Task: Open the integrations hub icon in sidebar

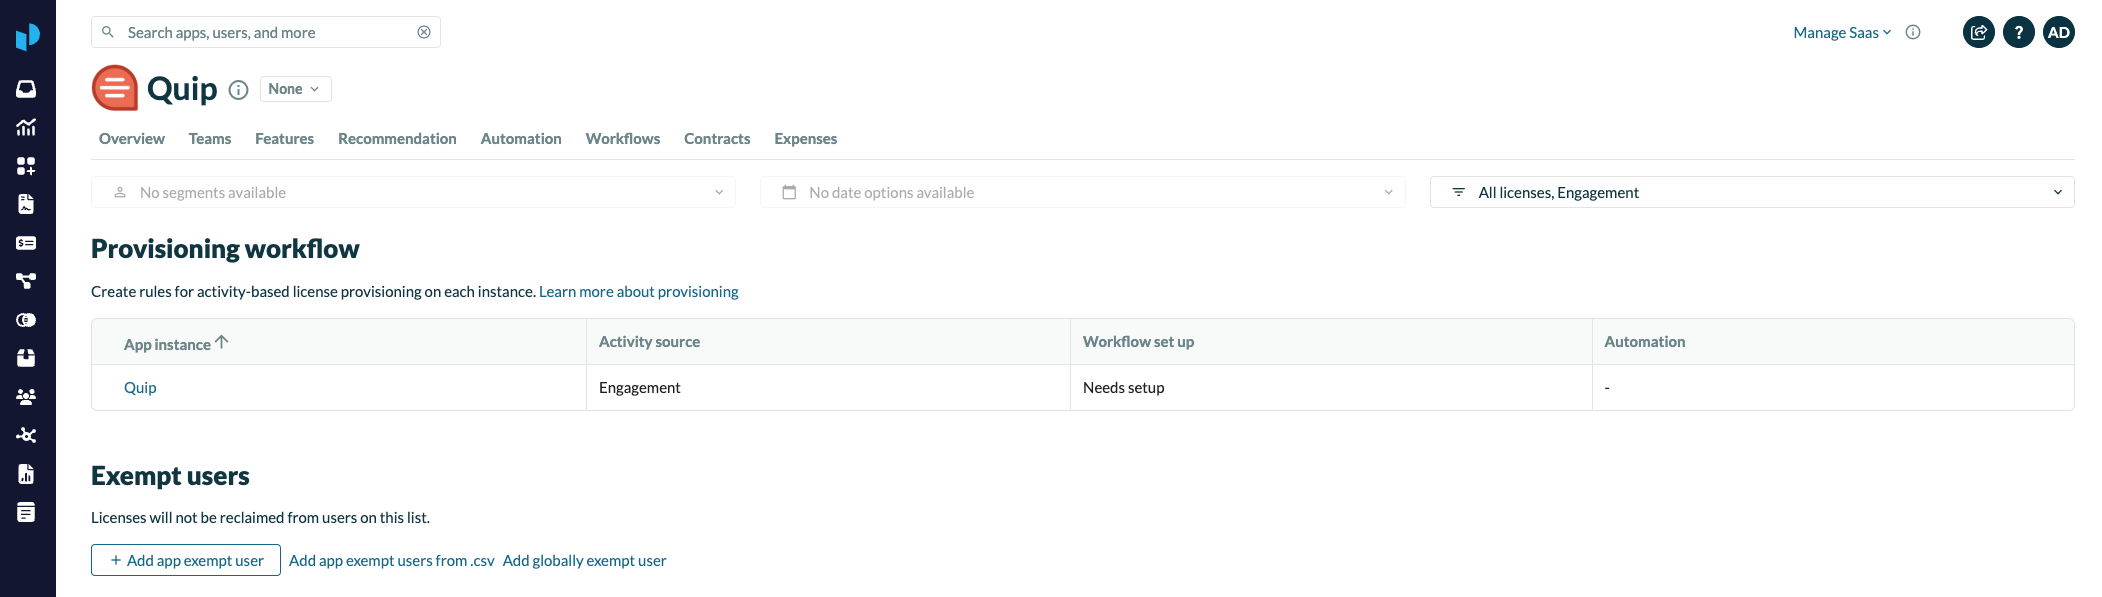Action: tap(26, 435)
